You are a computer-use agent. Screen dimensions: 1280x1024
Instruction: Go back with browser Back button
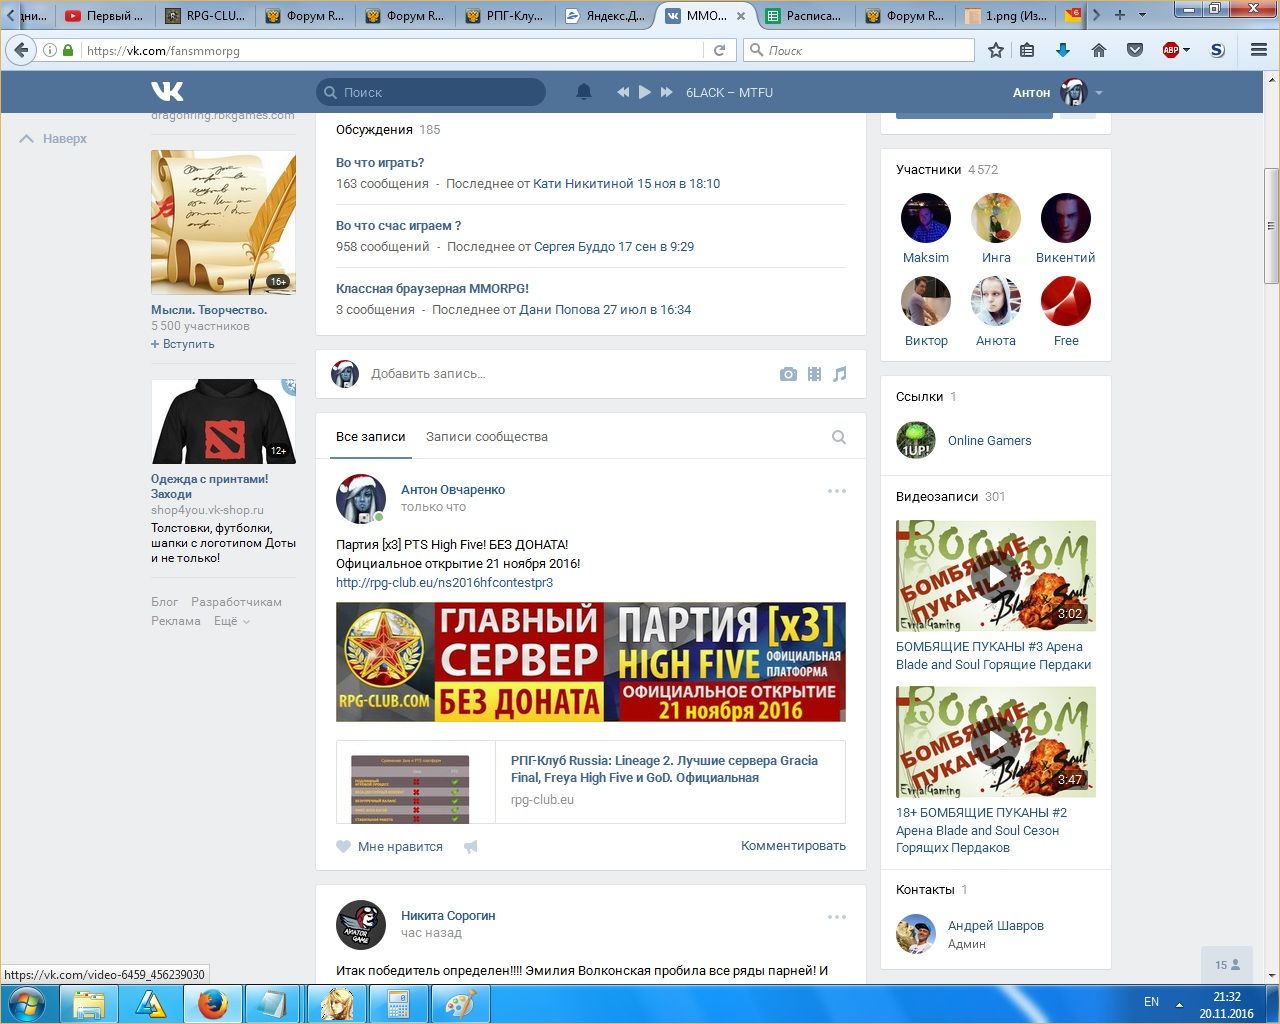pos(22,50)
